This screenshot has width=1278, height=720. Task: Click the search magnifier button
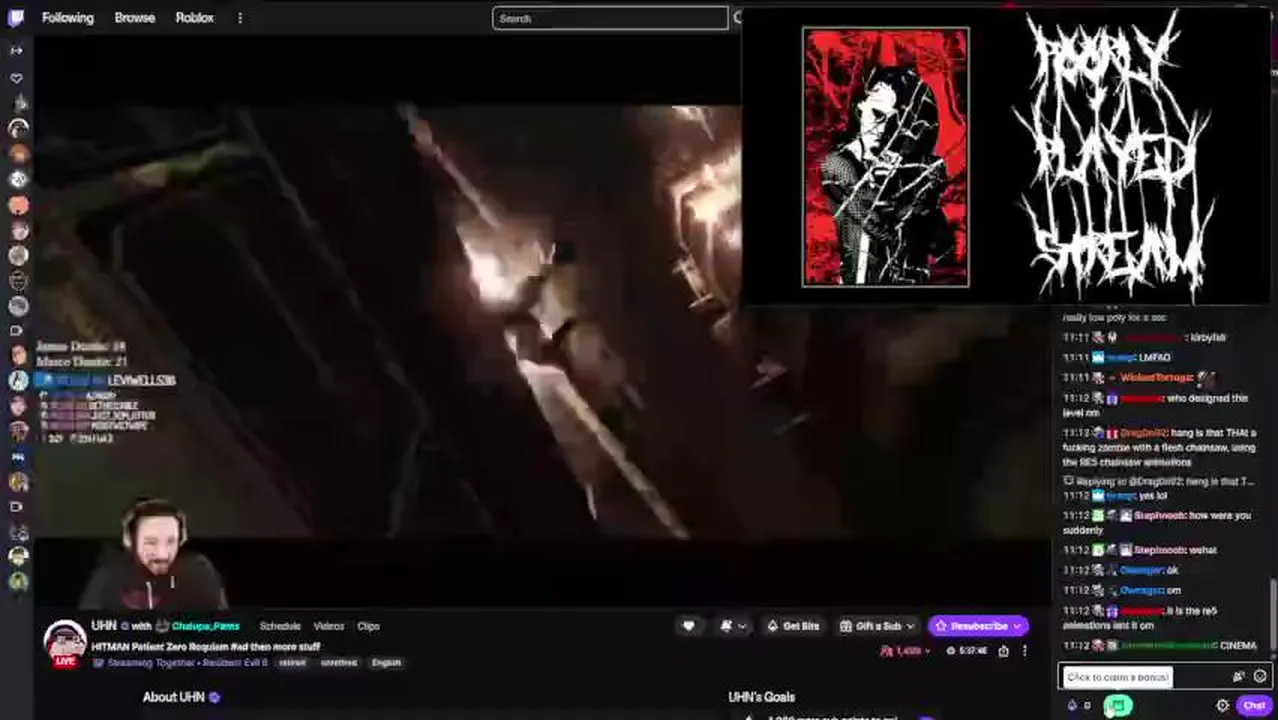[x=738, y=18]
